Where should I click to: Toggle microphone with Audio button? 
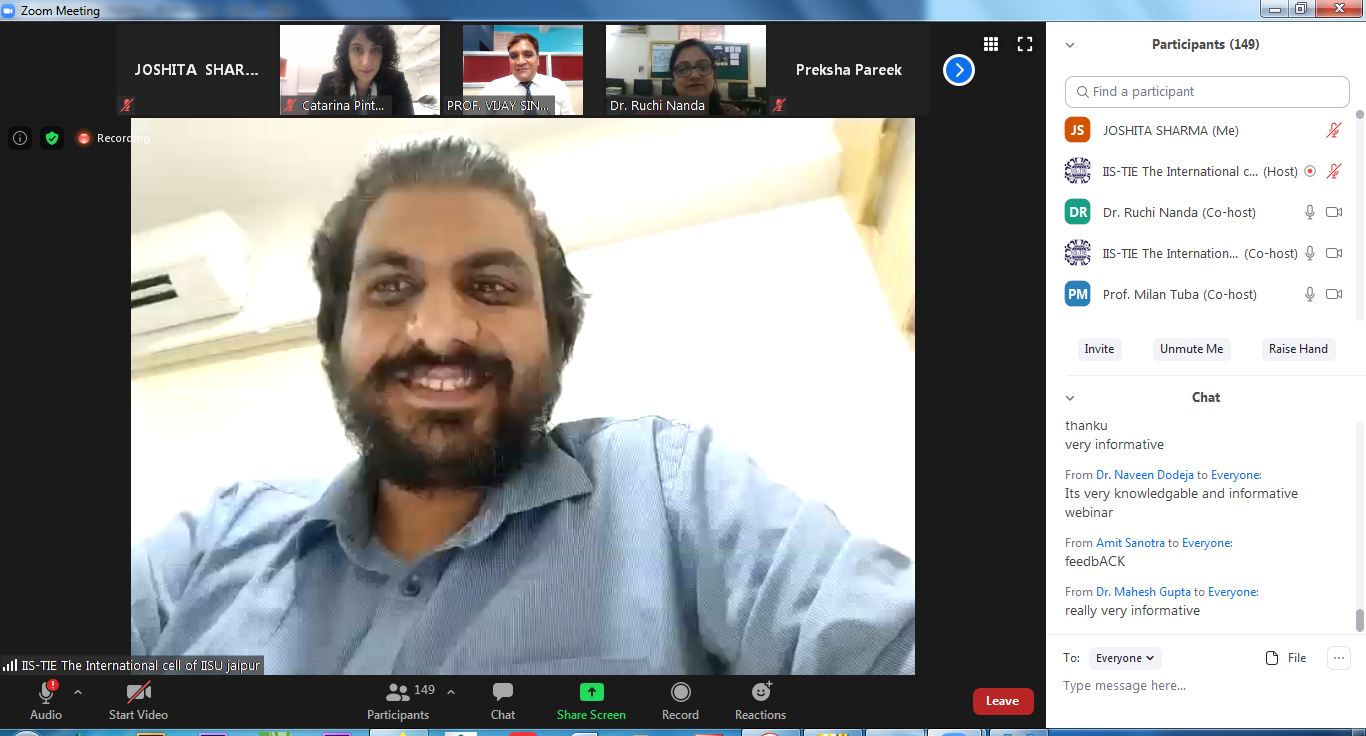click(46, 700)
